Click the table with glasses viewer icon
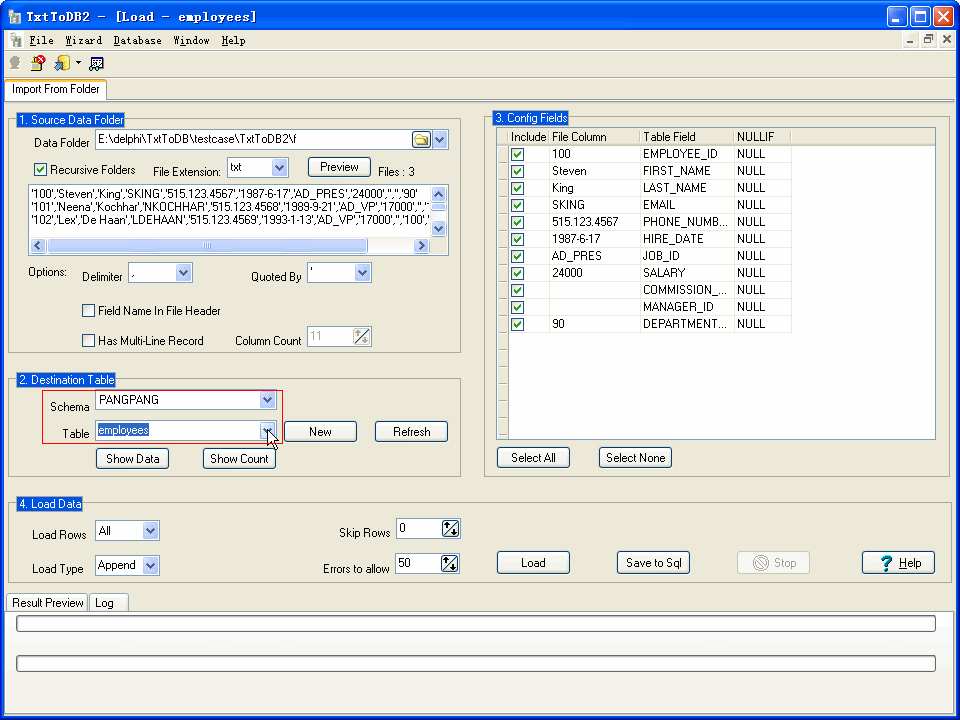960x720 pixels. pyautogui.click(x=97, y=62)
